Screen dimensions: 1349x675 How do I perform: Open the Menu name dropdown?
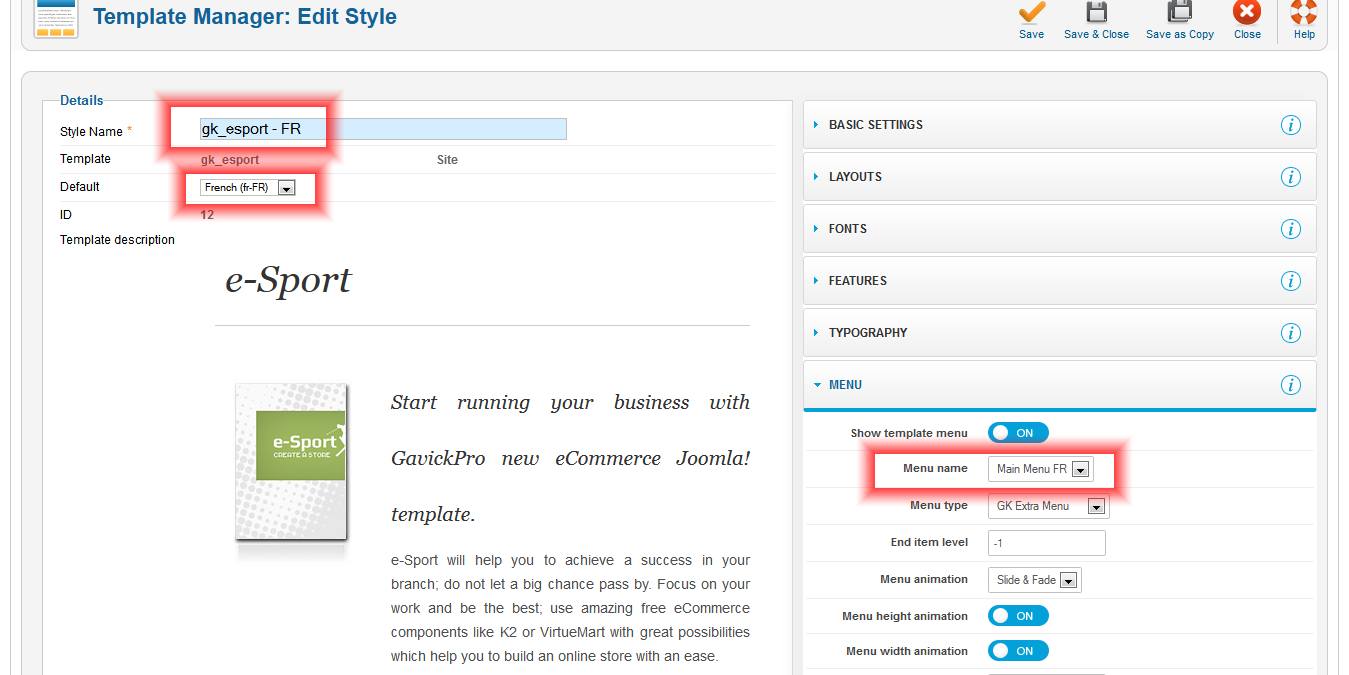1041,469
